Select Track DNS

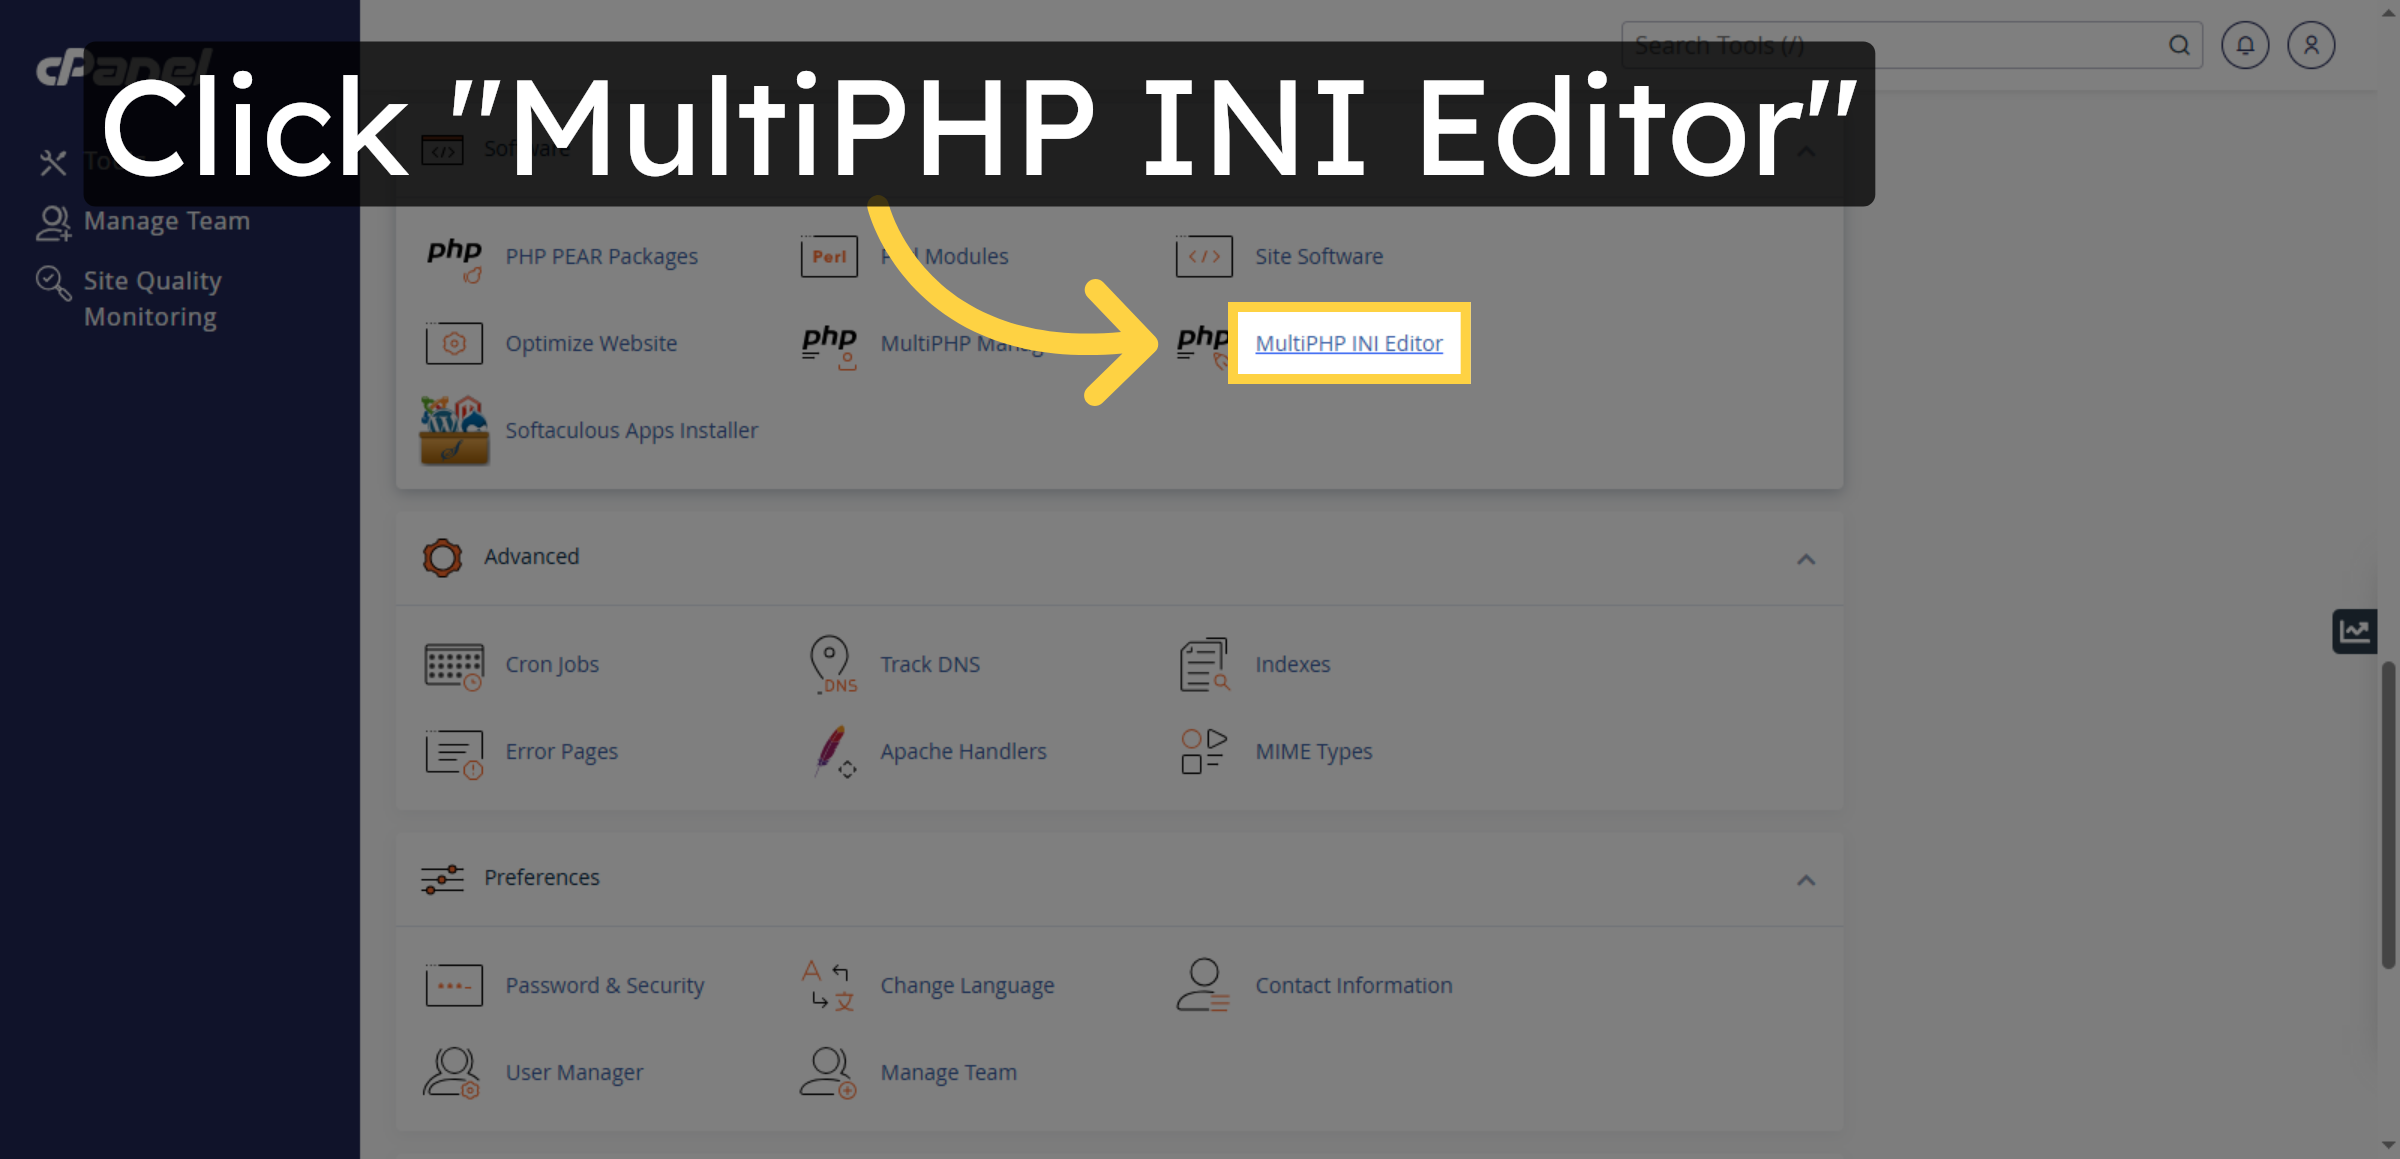[929, 663]
